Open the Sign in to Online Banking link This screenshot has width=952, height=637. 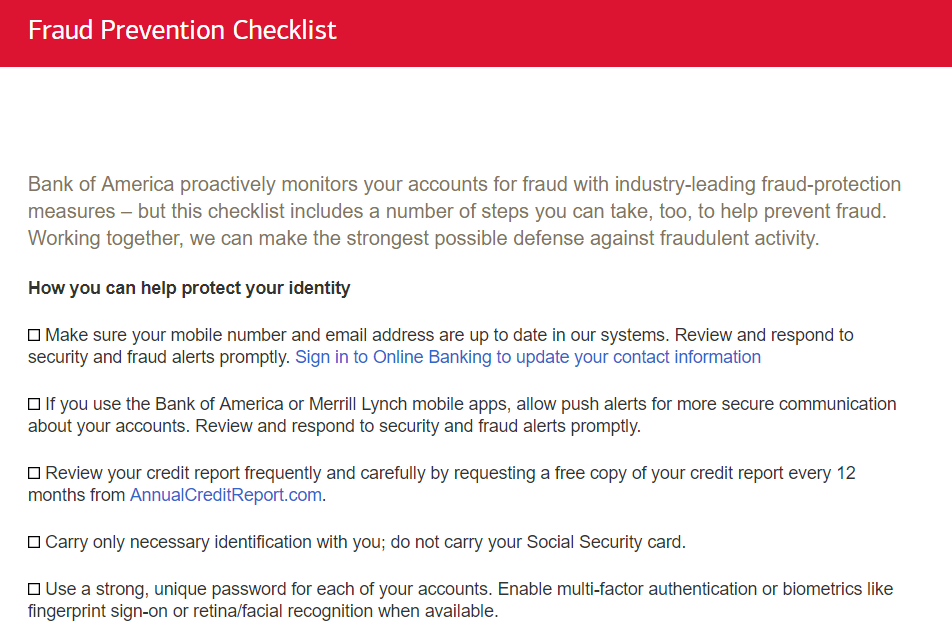(x=528, y=356)
